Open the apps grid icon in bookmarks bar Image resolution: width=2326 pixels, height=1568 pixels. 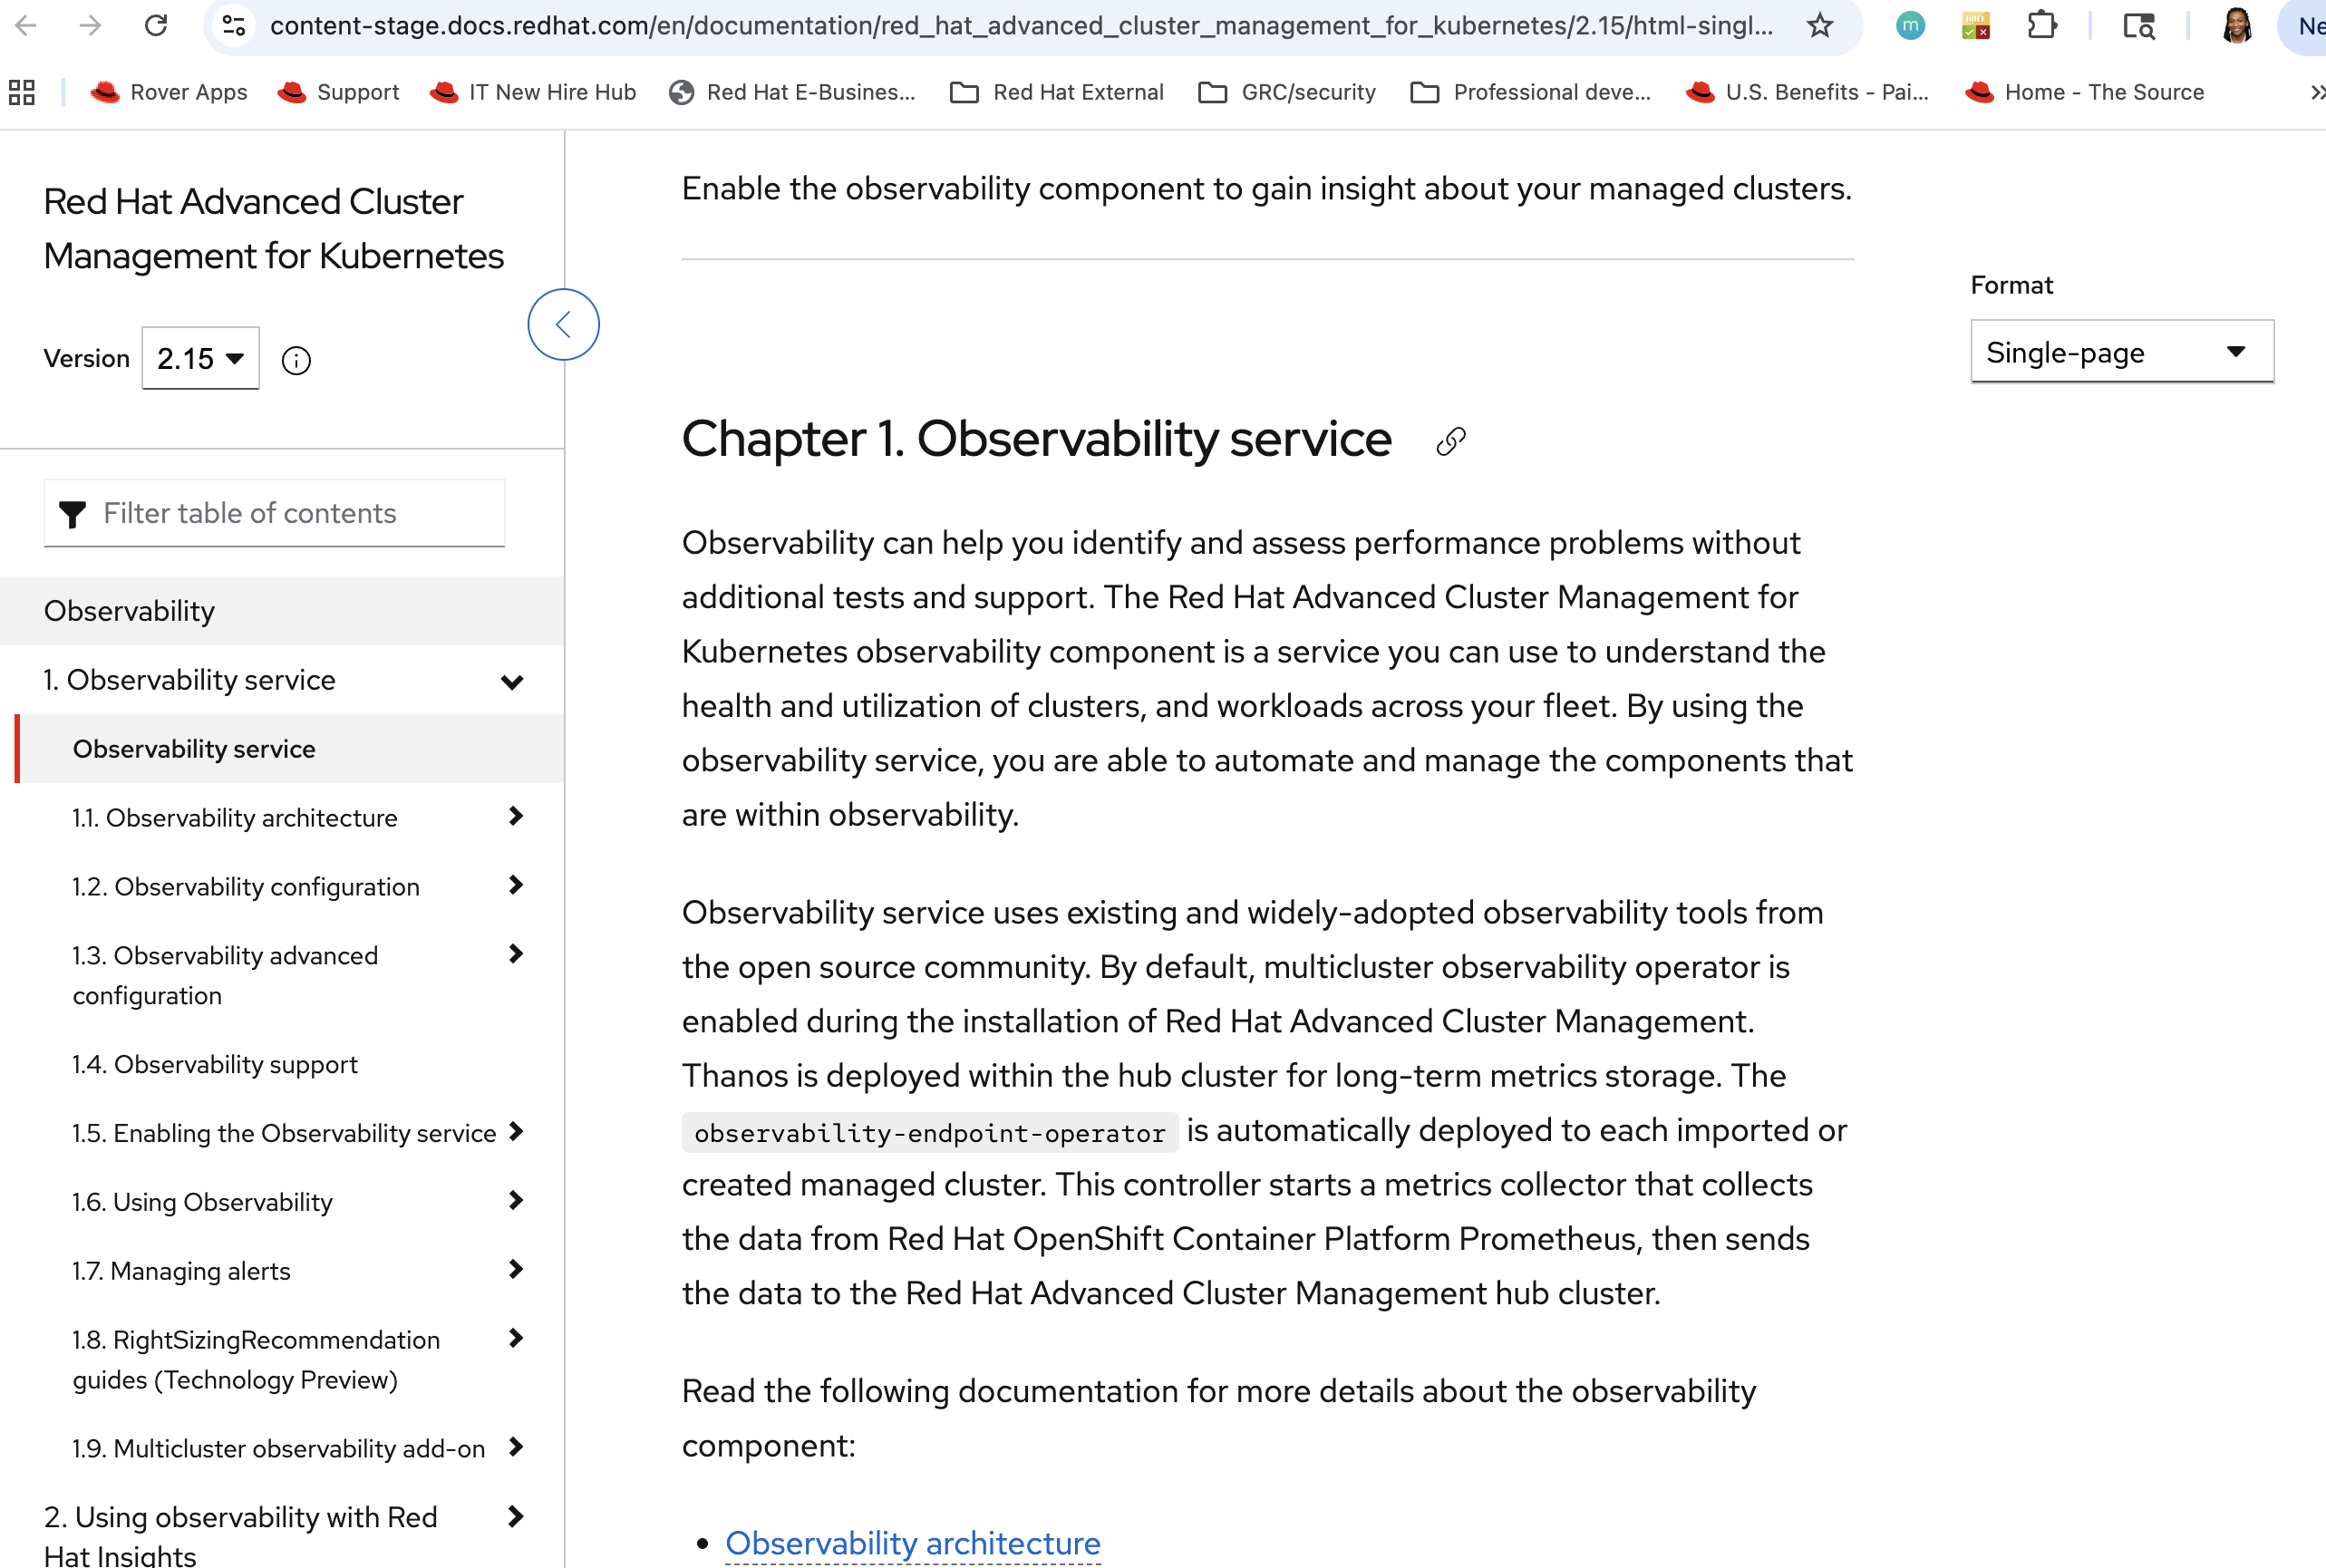point(22,92)
